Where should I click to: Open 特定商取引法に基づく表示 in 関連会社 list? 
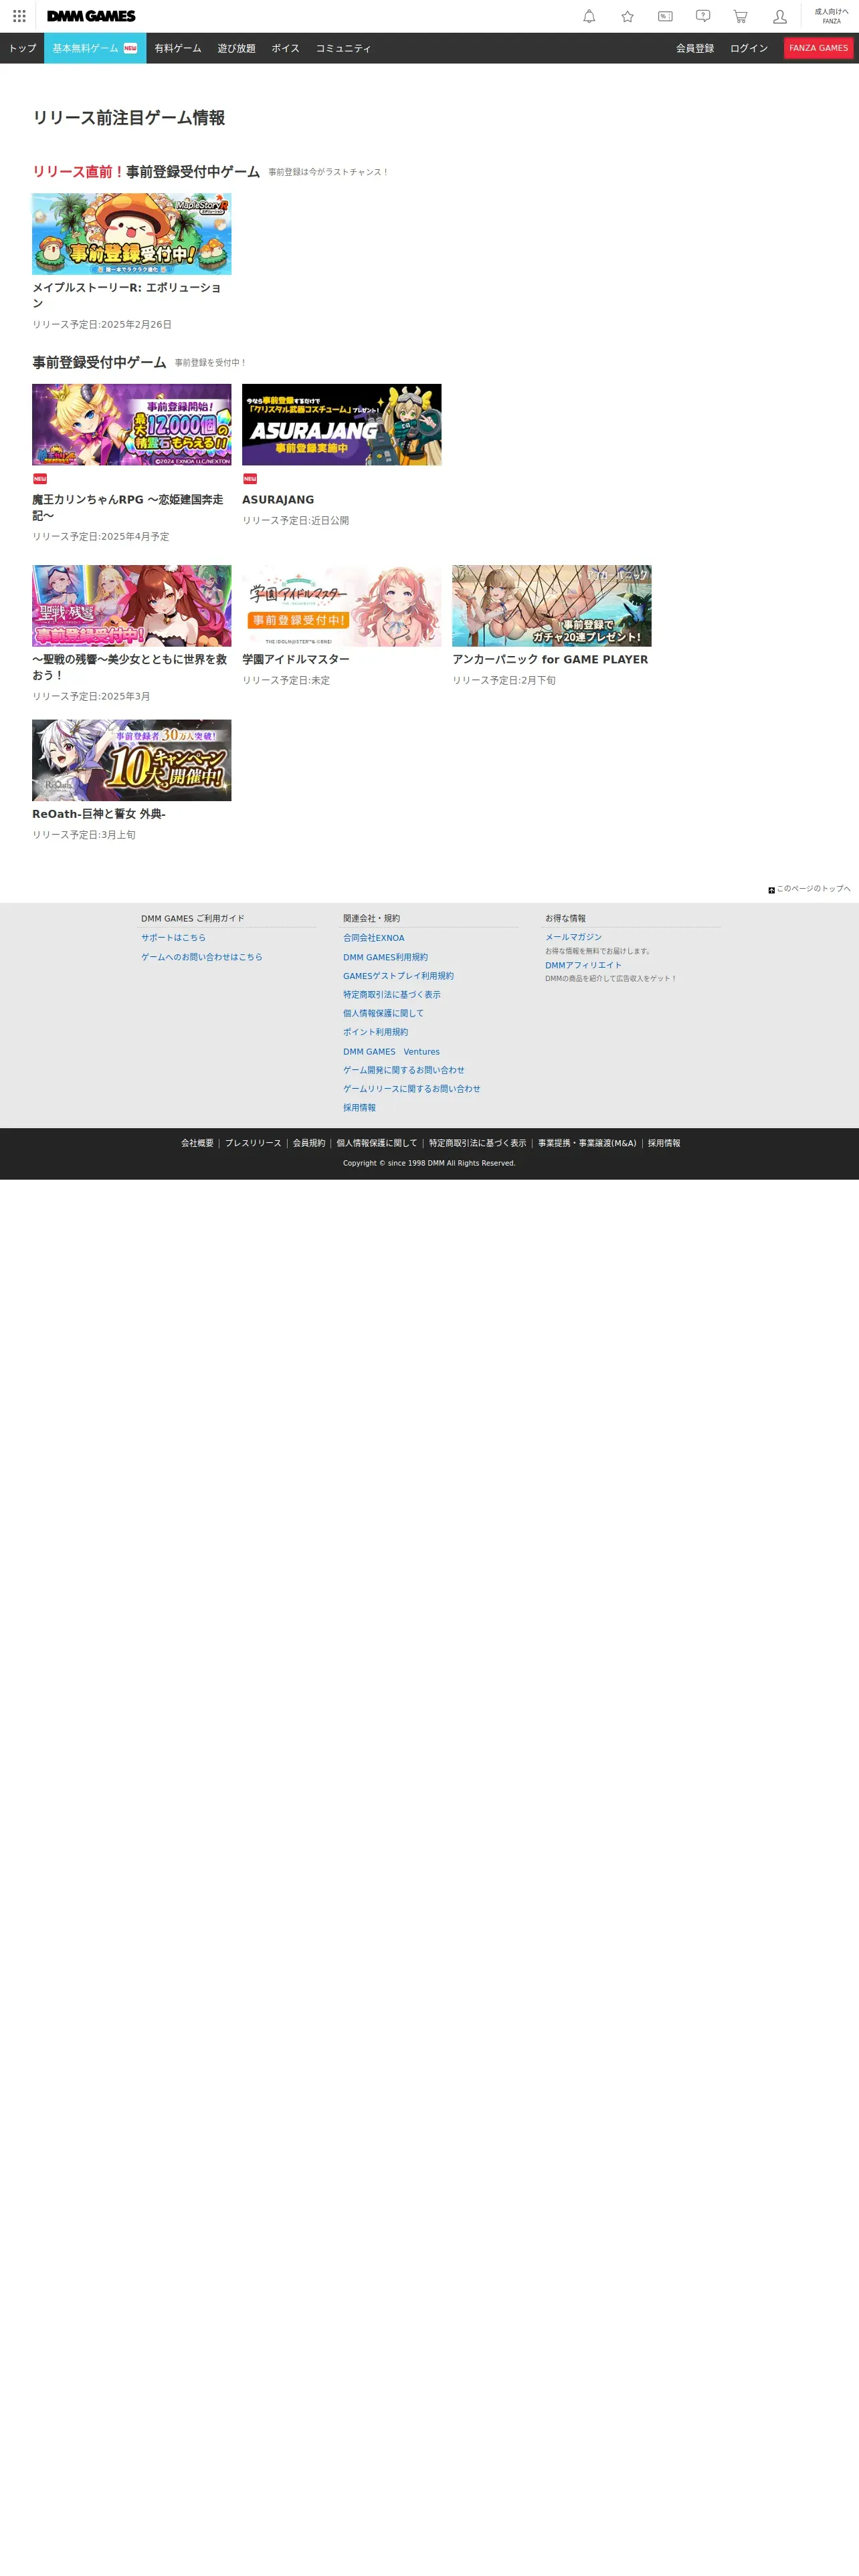click(391, 995)
